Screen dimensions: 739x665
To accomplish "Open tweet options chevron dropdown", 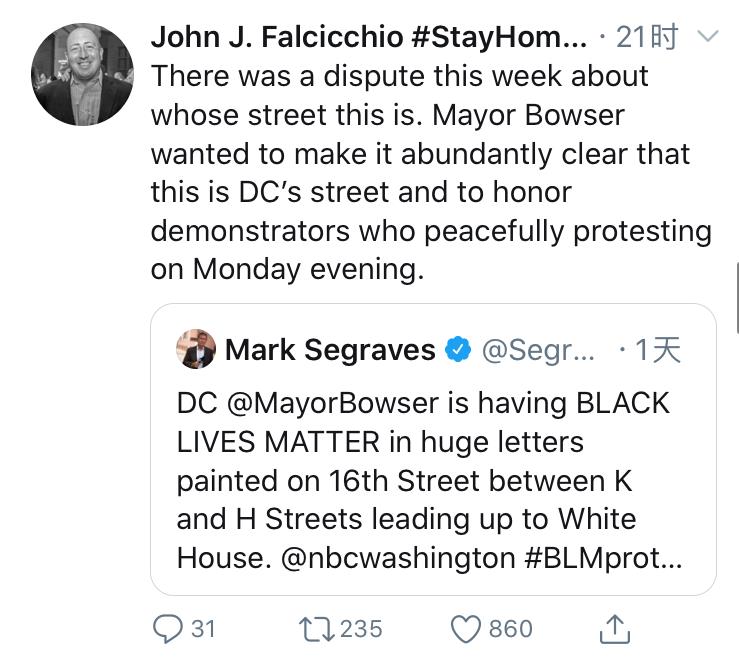I will (707, 38).
